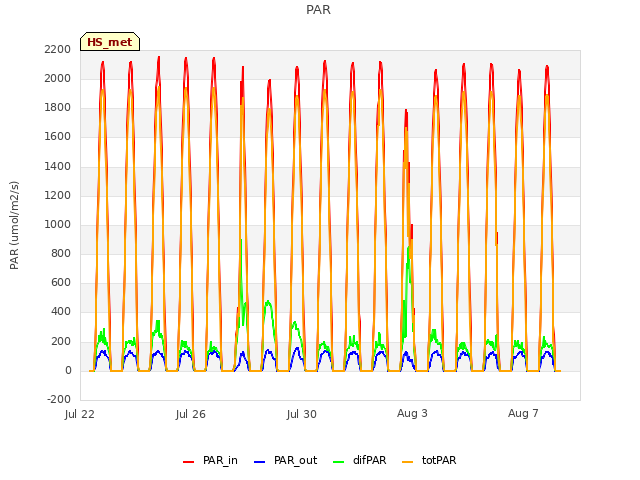Click the difPAR legend label

coord(369,460)
